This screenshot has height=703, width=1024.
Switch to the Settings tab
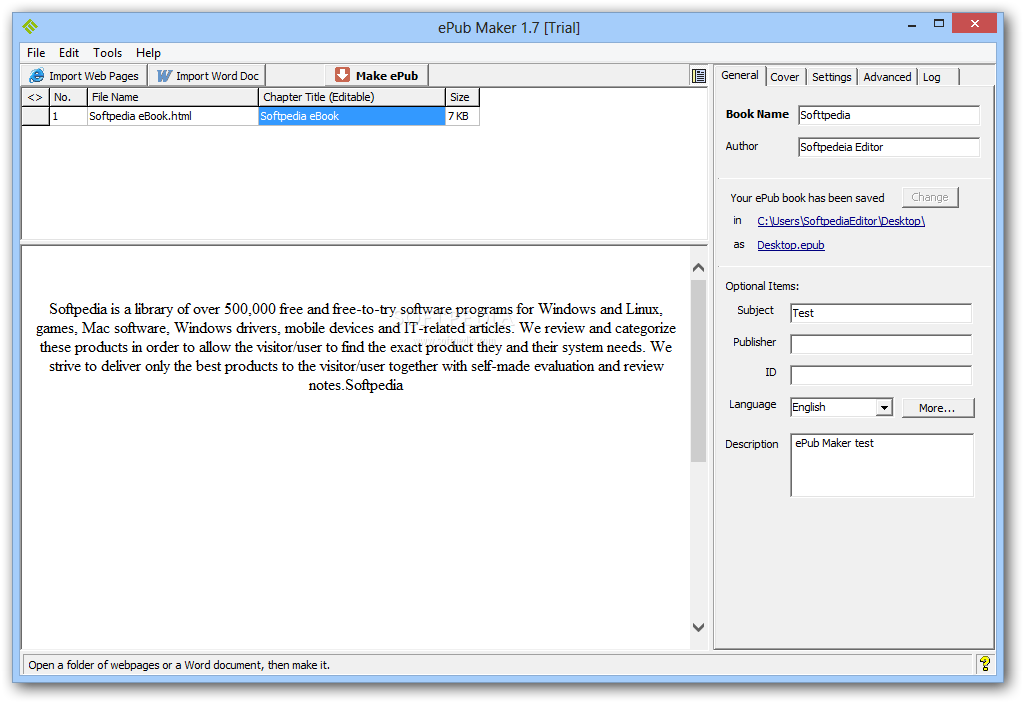pos(831,77)
